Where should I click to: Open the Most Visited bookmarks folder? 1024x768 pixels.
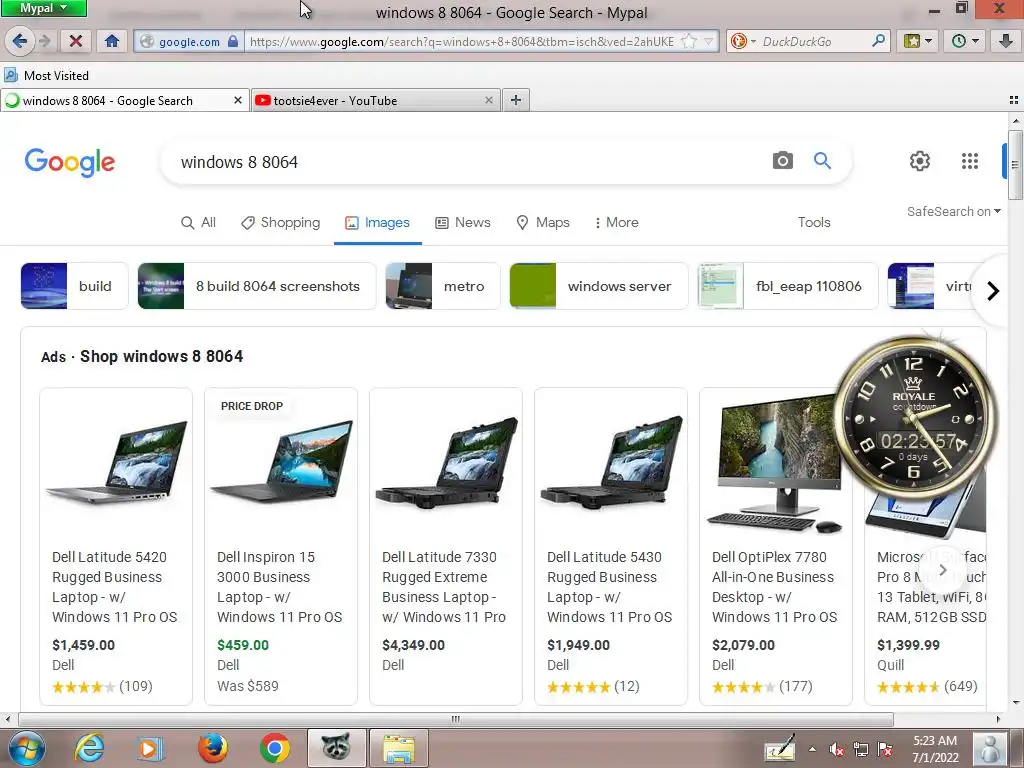pyautogui.click(x=46, y=75)
